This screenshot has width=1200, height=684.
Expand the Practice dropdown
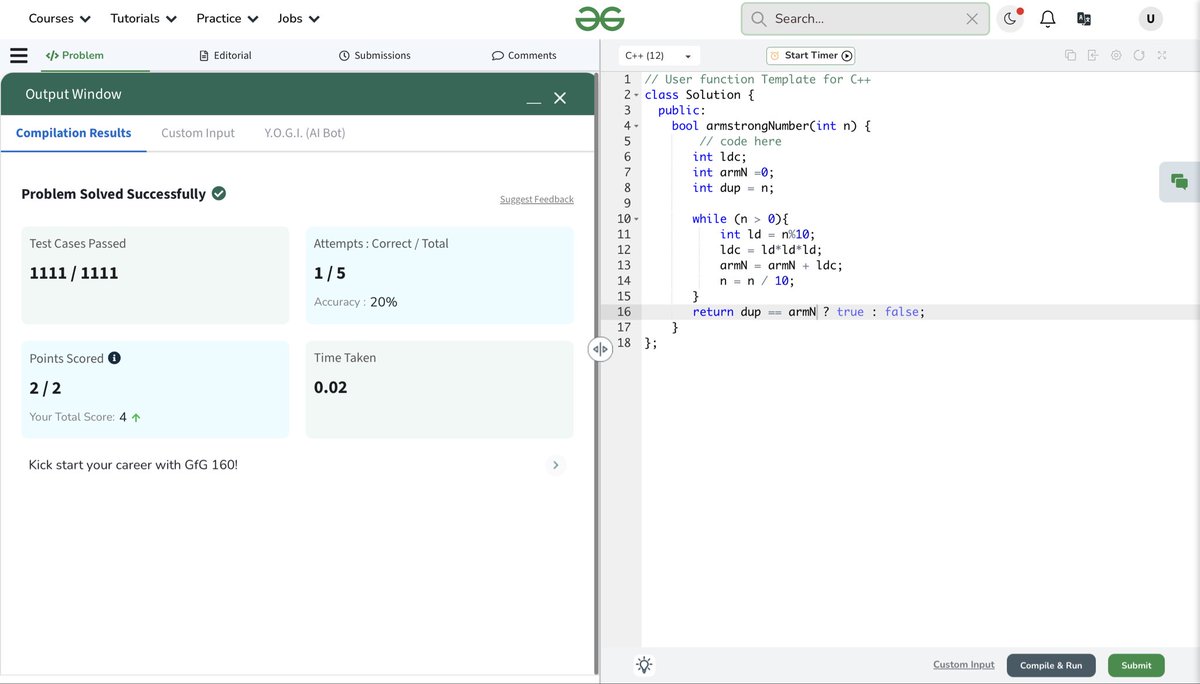[x=227, y=19]
